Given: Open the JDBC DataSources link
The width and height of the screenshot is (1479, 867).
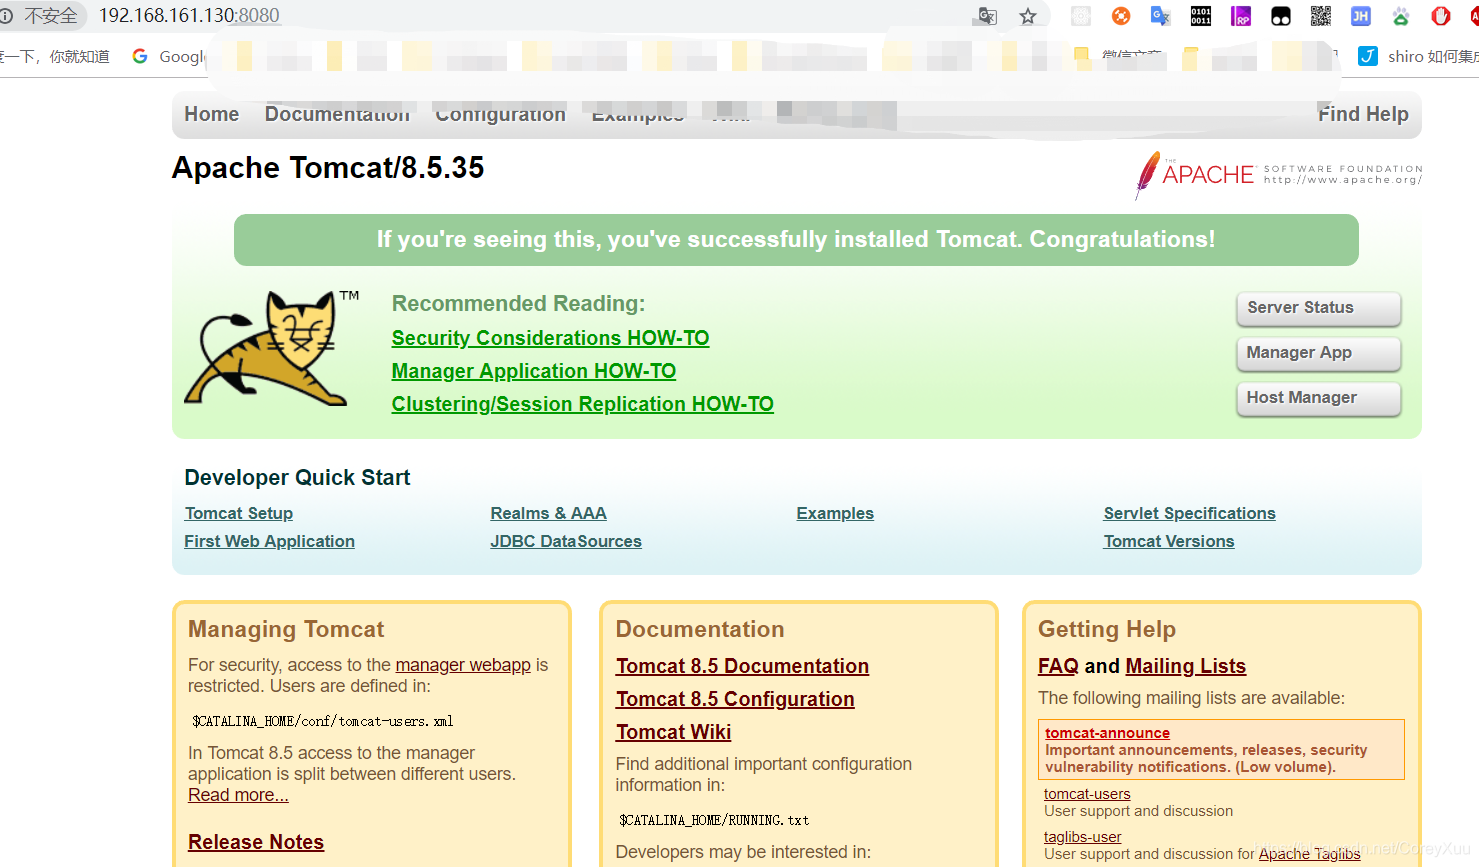Looking at the screenshot, I should tap(566, 541).
